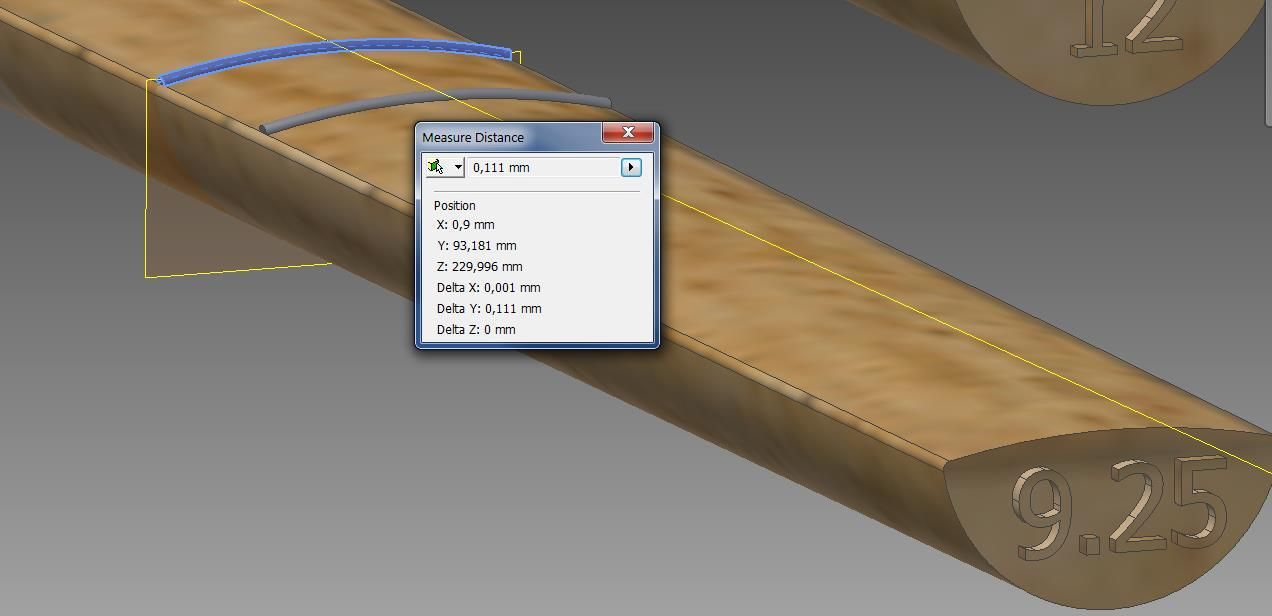This screenshot has width=1272, height=616.
Task: Select the Position heading in the dialog
Action: click(x=455, y=205)
